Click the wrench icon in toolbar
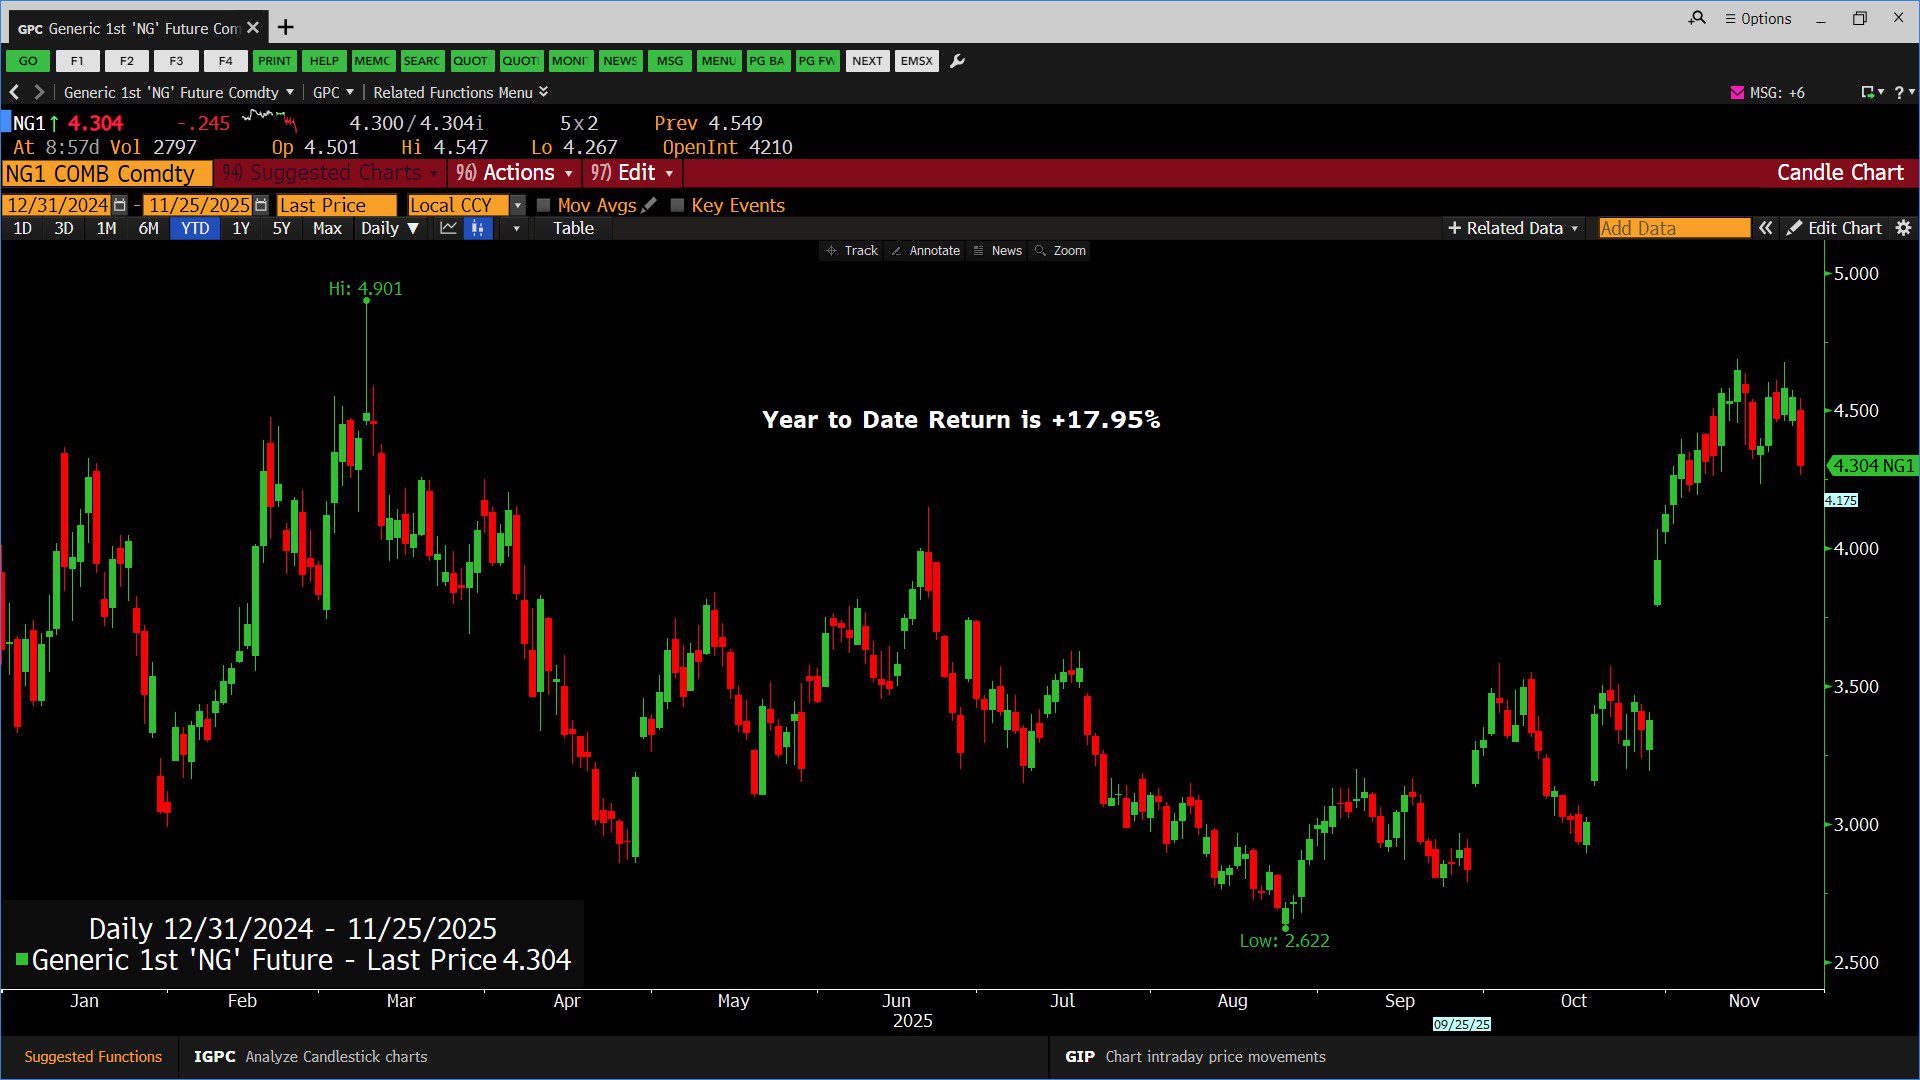Image resolution: width=1920 pixels, height=1080 pixels. (x=957, y=61)
